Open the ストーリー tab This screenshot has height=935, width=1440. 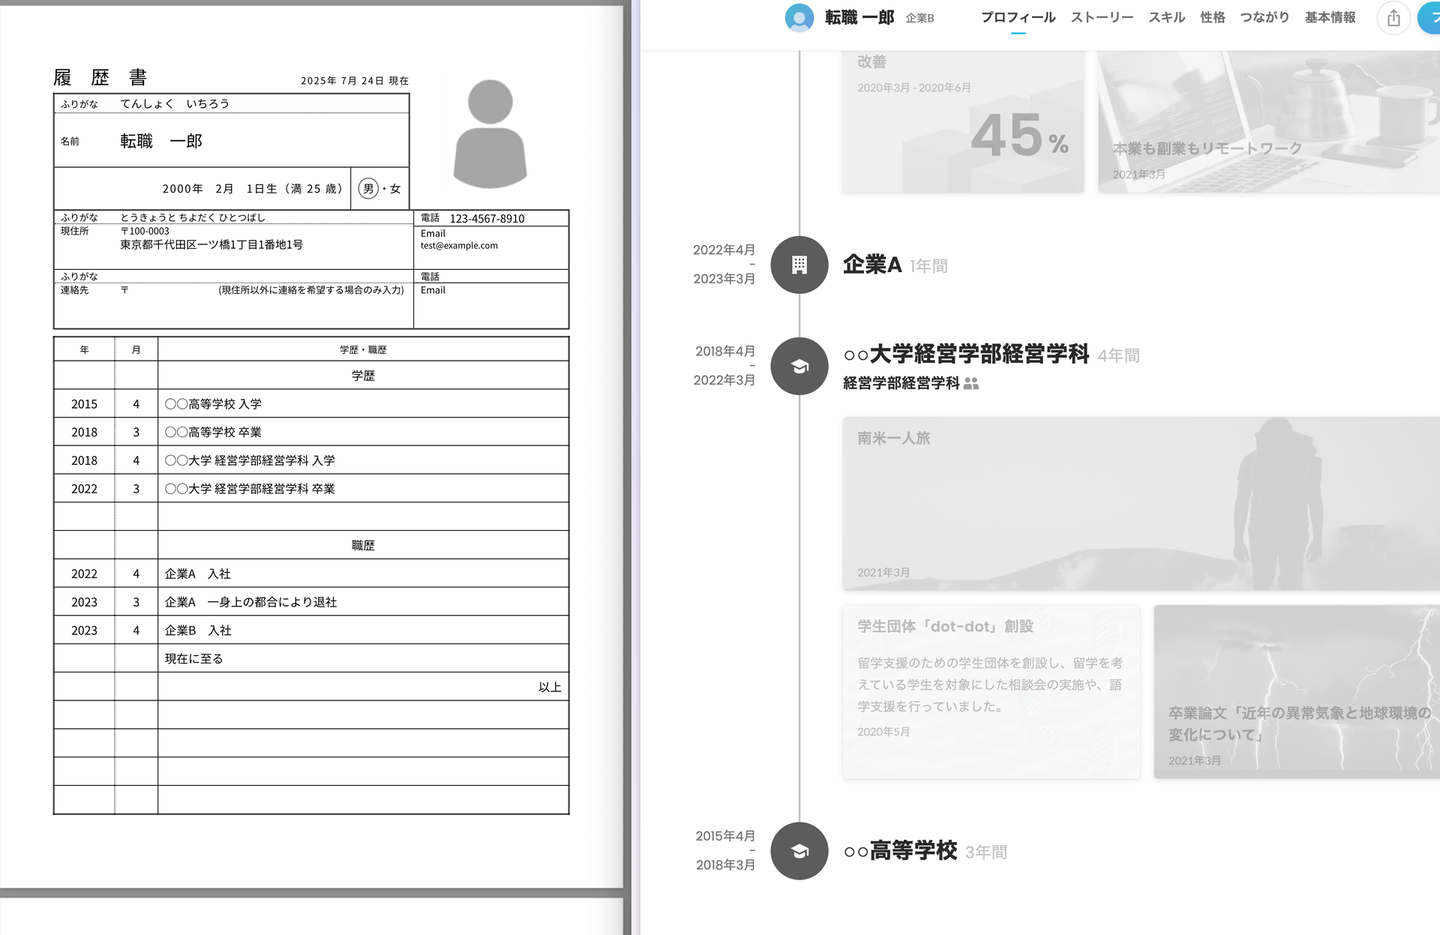(x=1102, y=17)
